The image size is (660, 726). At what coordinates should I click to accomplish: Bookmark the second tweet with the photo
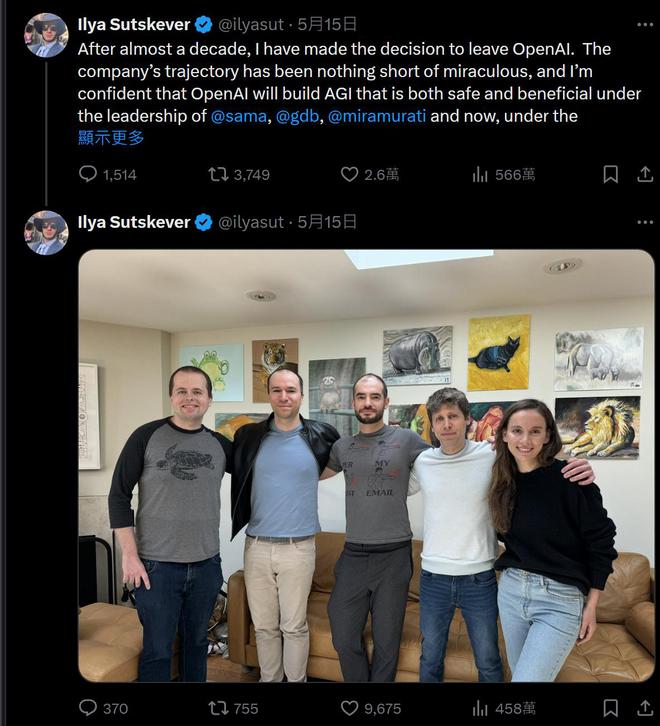click(610, 708)
